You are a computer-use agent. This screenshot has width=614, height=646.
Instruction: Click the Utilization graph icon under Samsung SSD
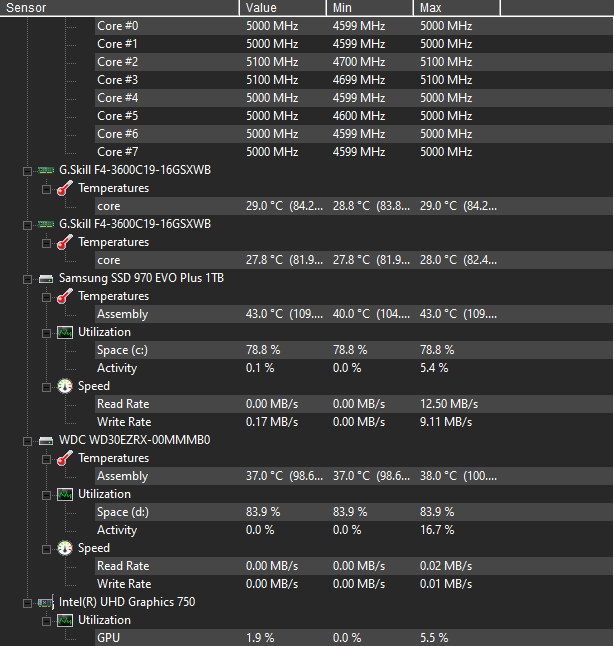coord(65,332)
